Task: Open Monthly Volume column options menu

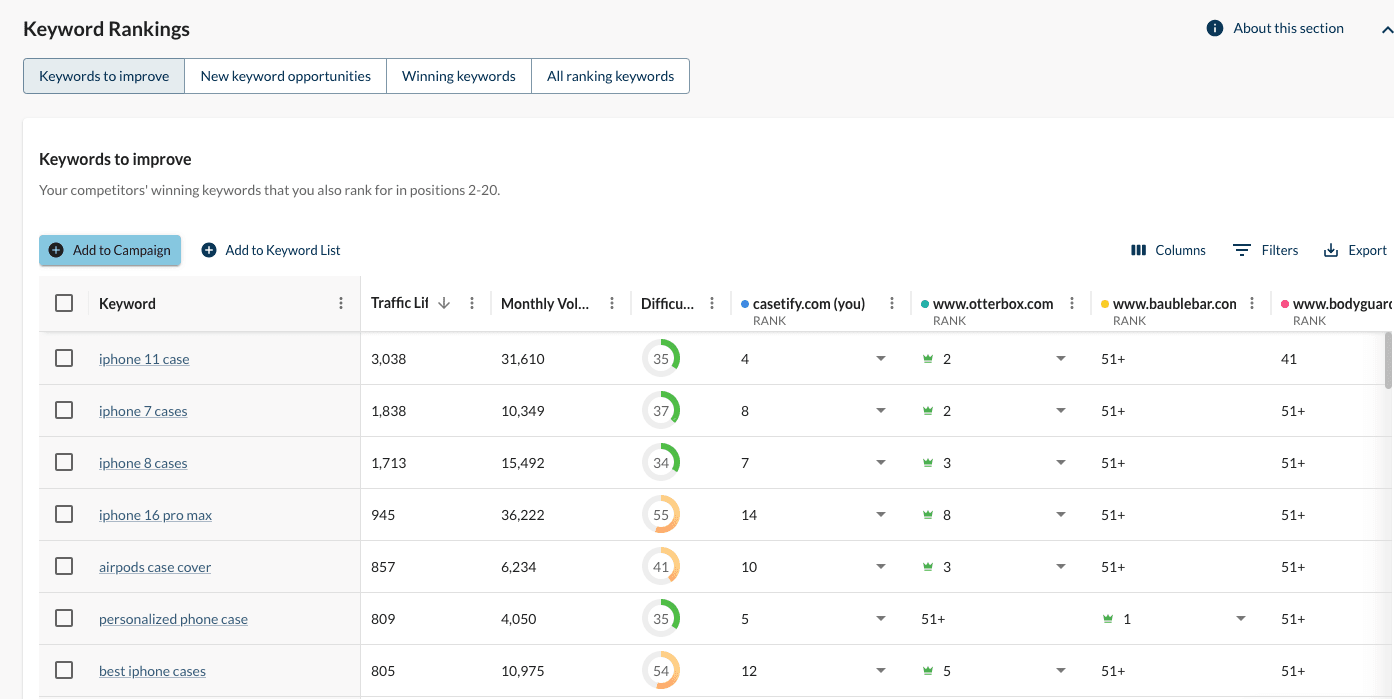Action: (x=612, y=303)
